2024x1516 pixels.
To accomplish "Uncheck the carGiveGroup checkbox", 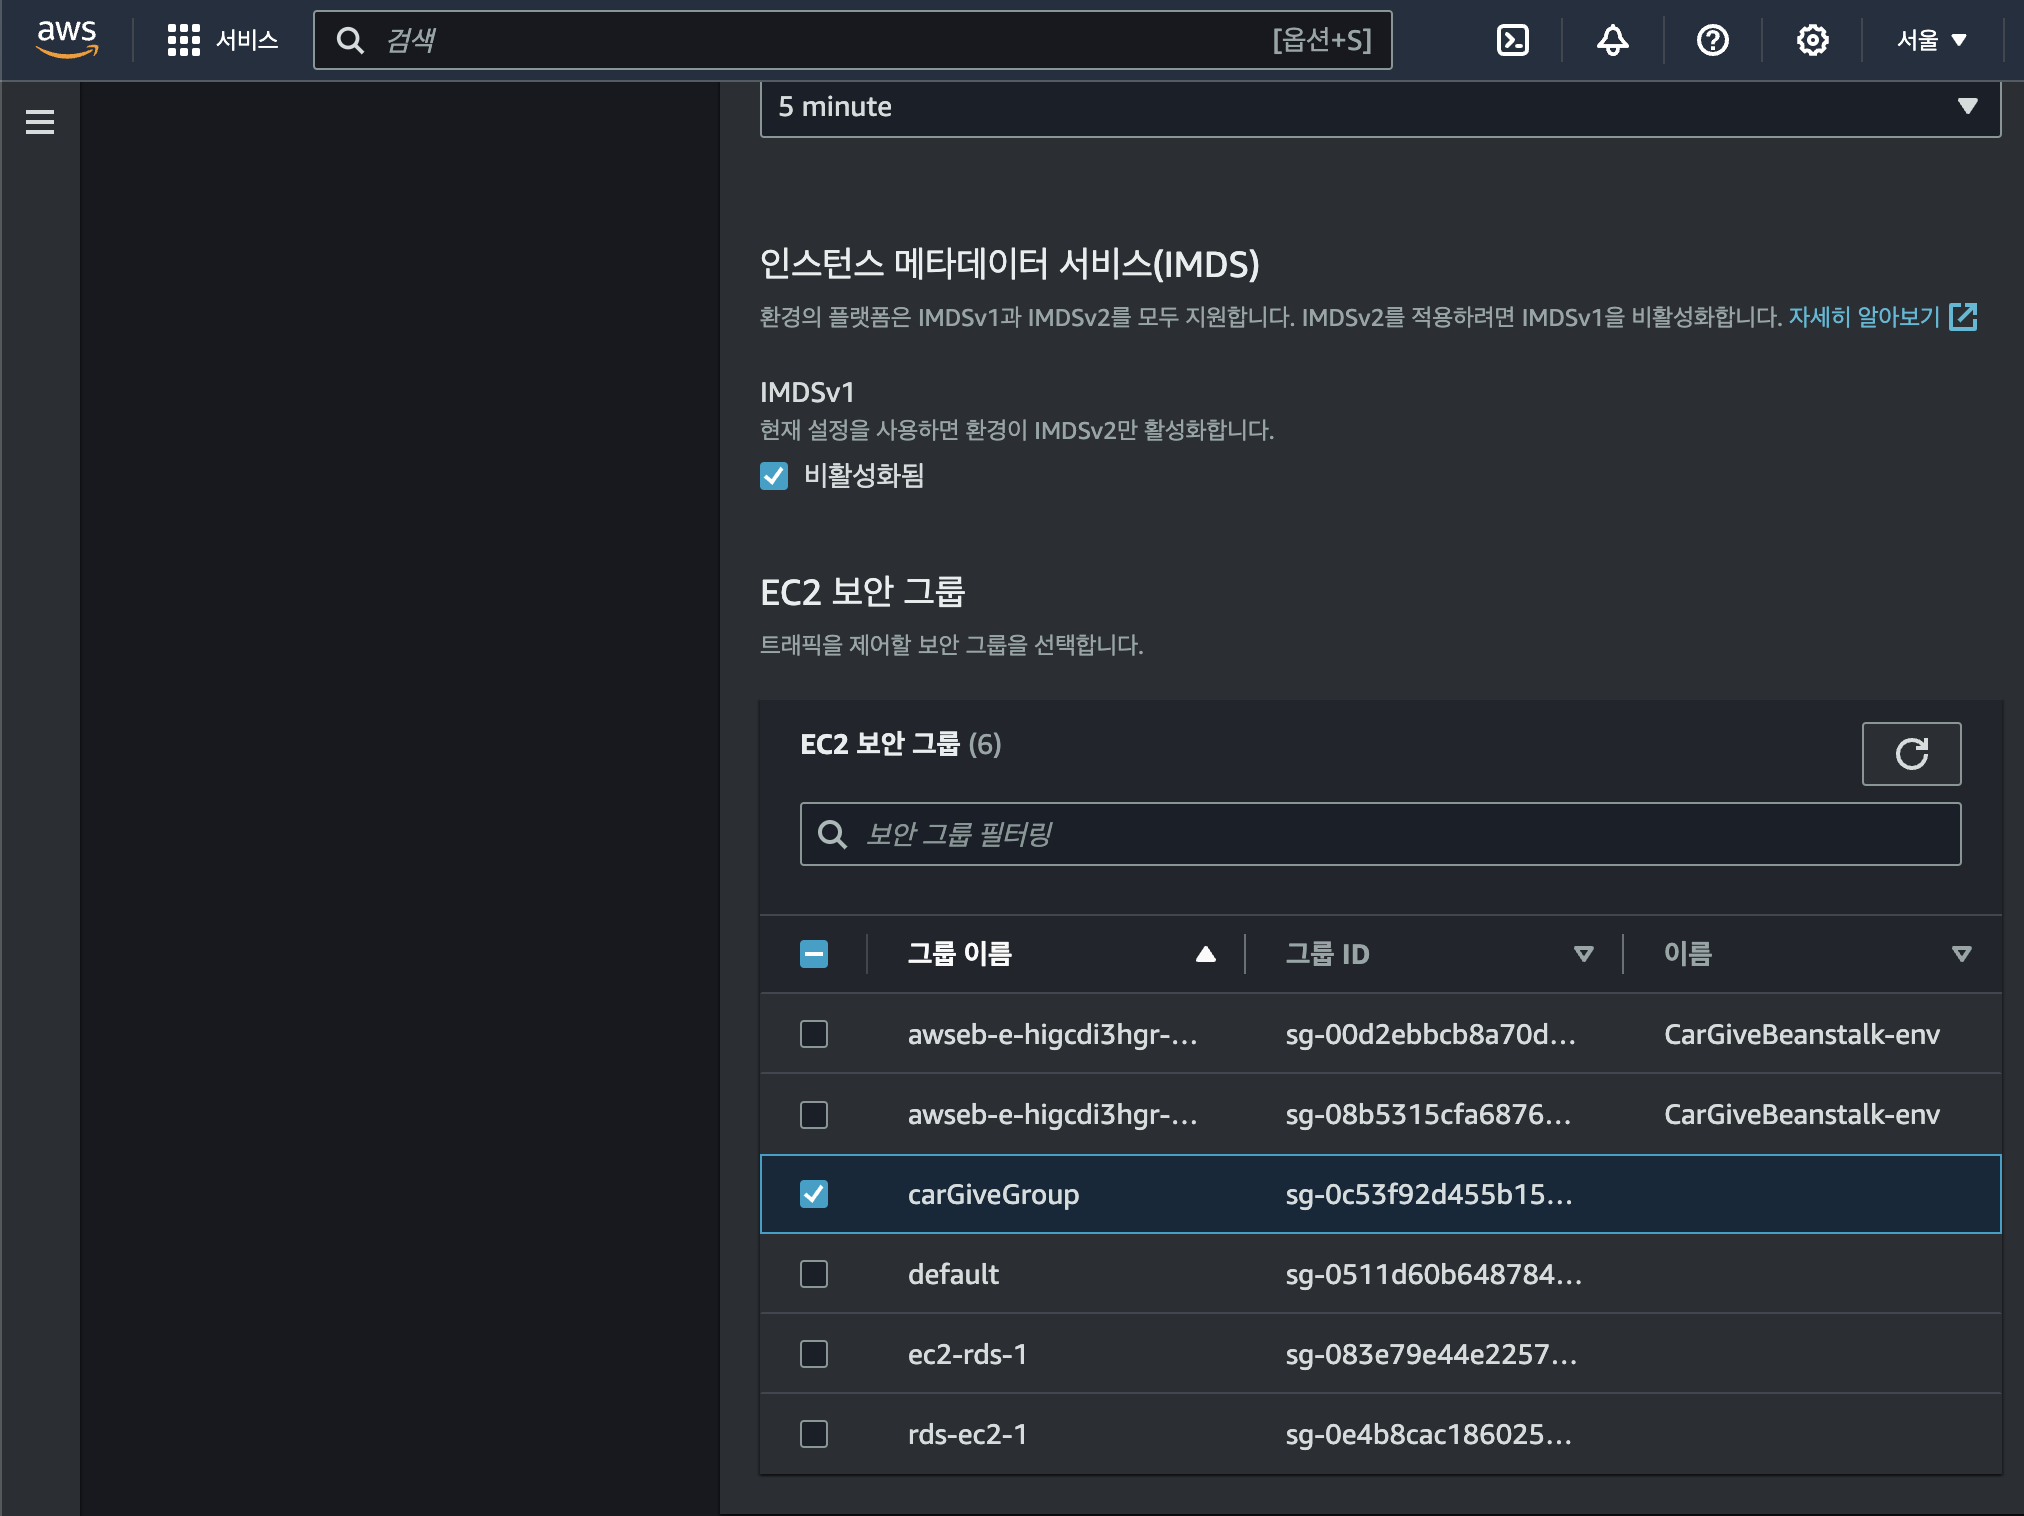I will [x=814, y=1194].
